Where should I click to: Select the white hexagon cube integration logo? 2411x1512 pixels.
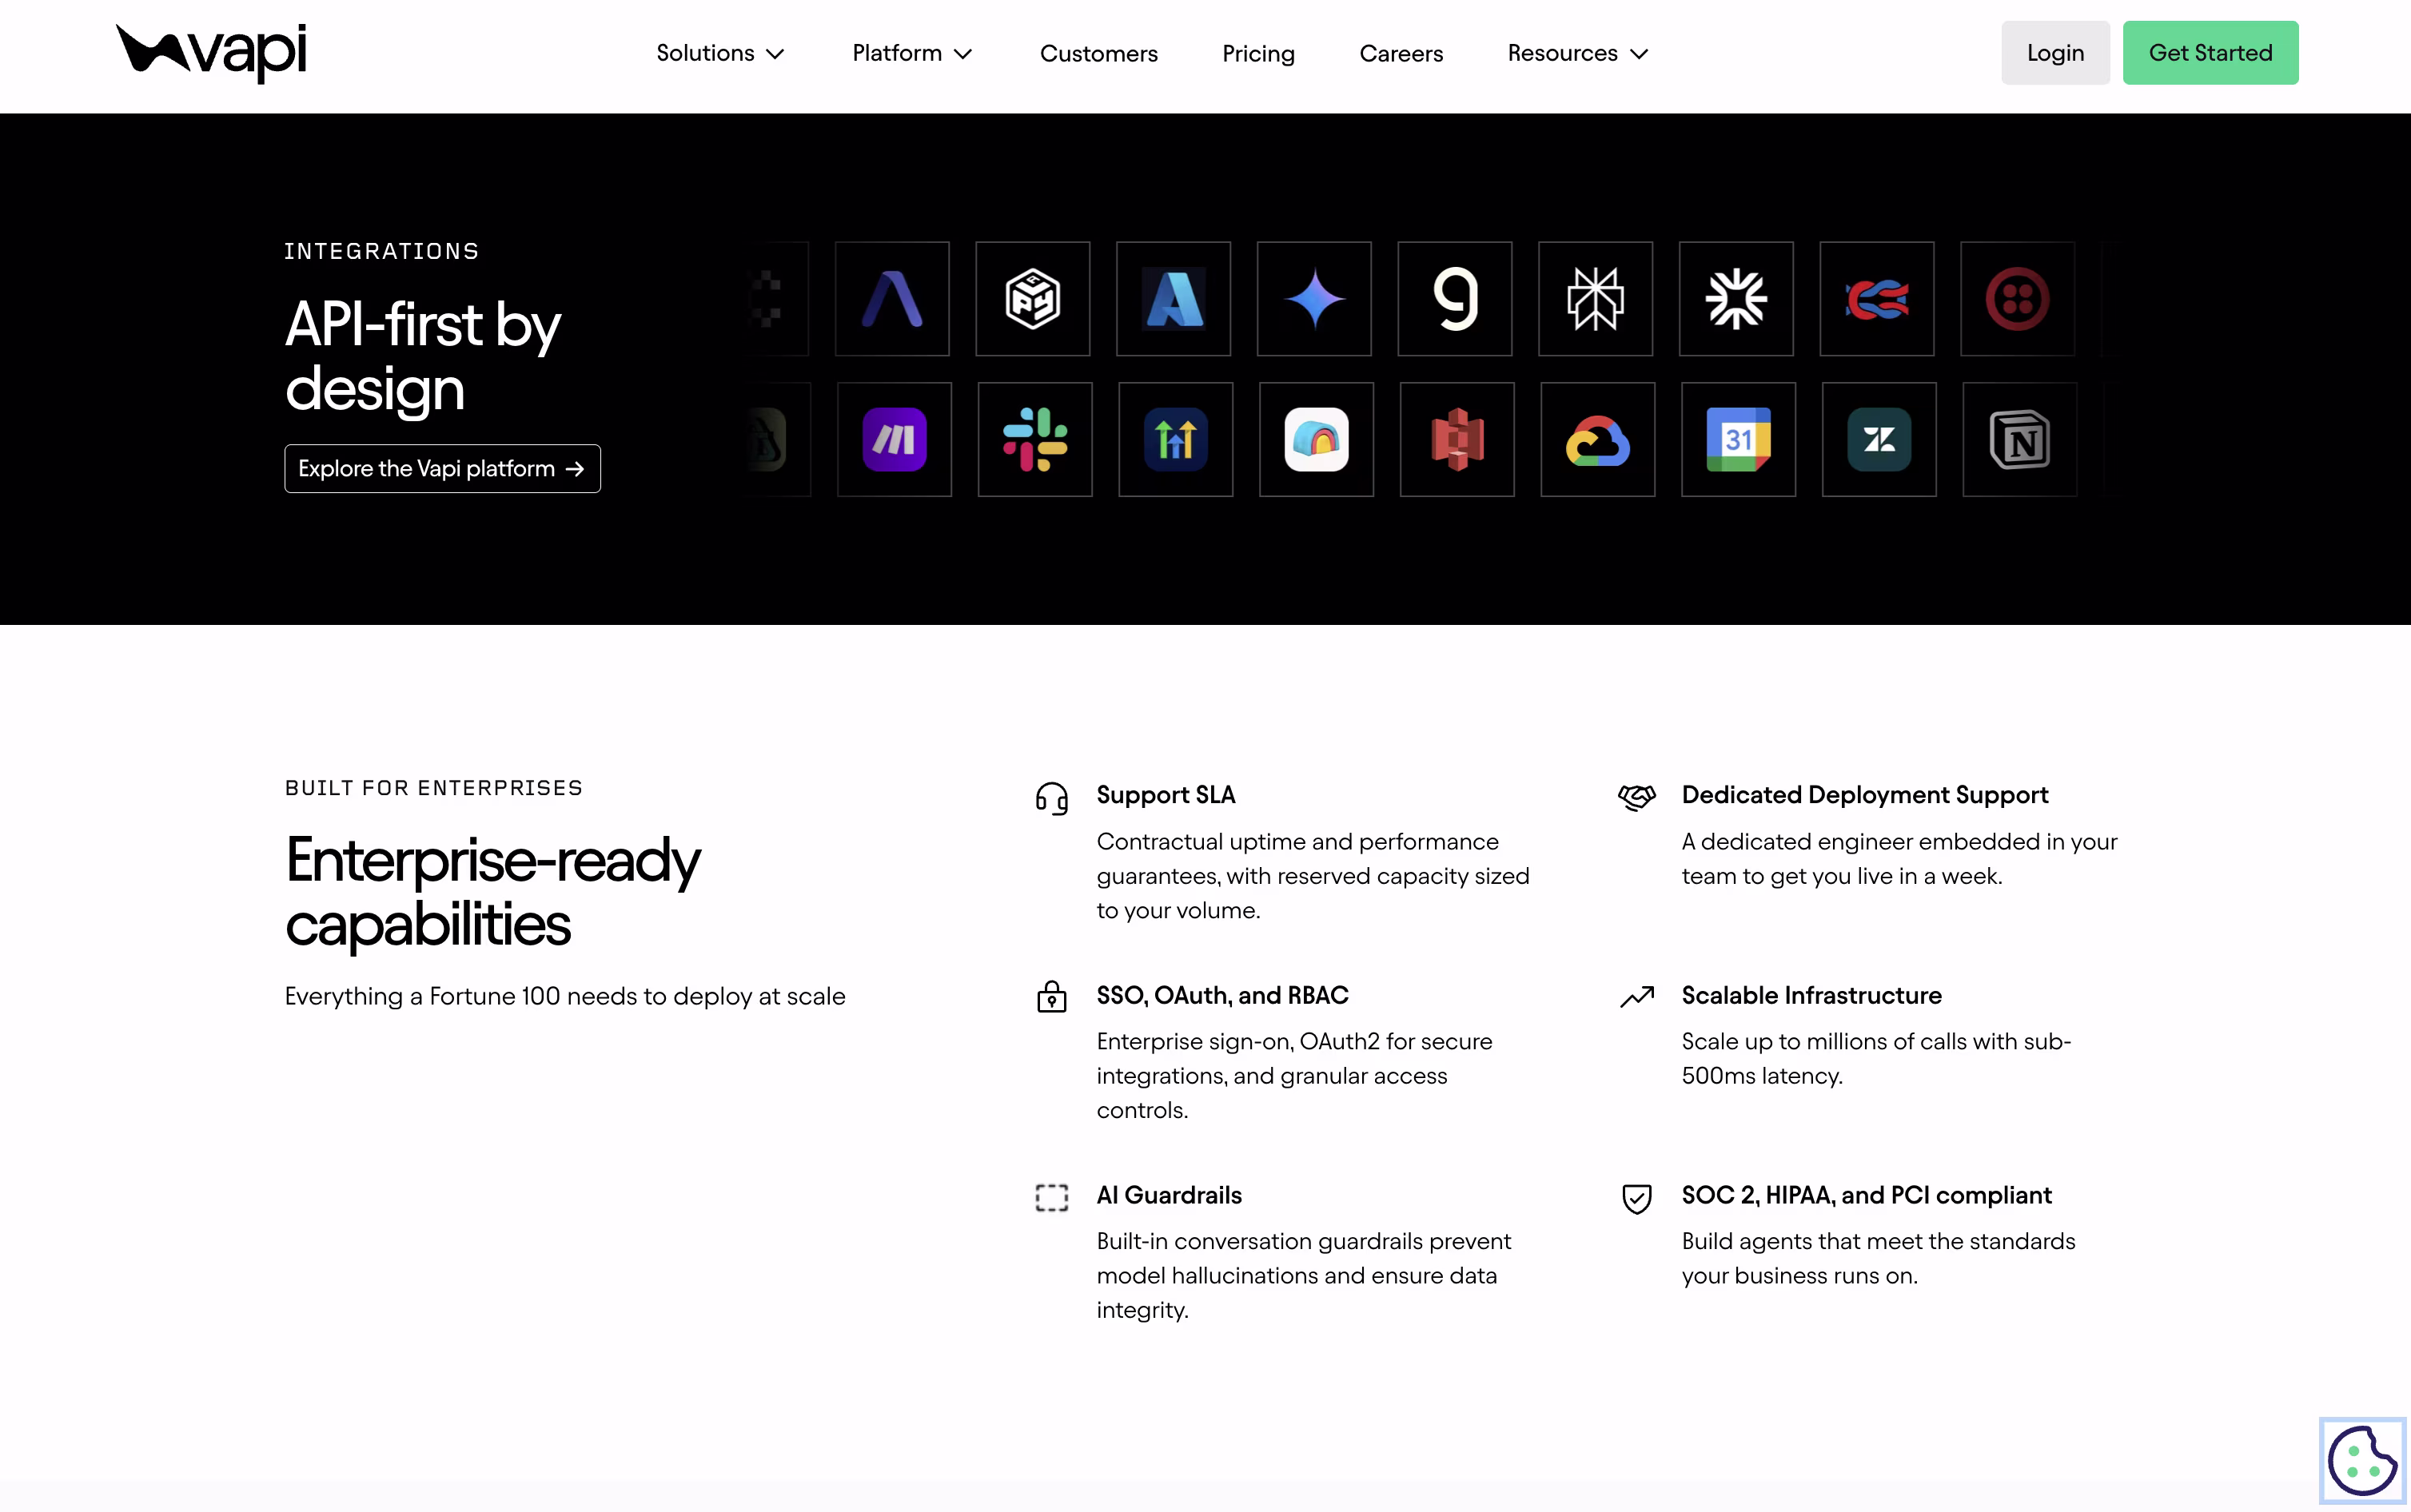[1033, 298]
